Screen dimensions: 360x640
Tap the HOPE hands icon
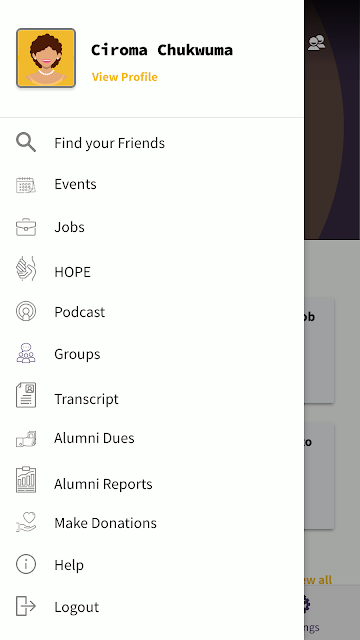pos(26,269)
